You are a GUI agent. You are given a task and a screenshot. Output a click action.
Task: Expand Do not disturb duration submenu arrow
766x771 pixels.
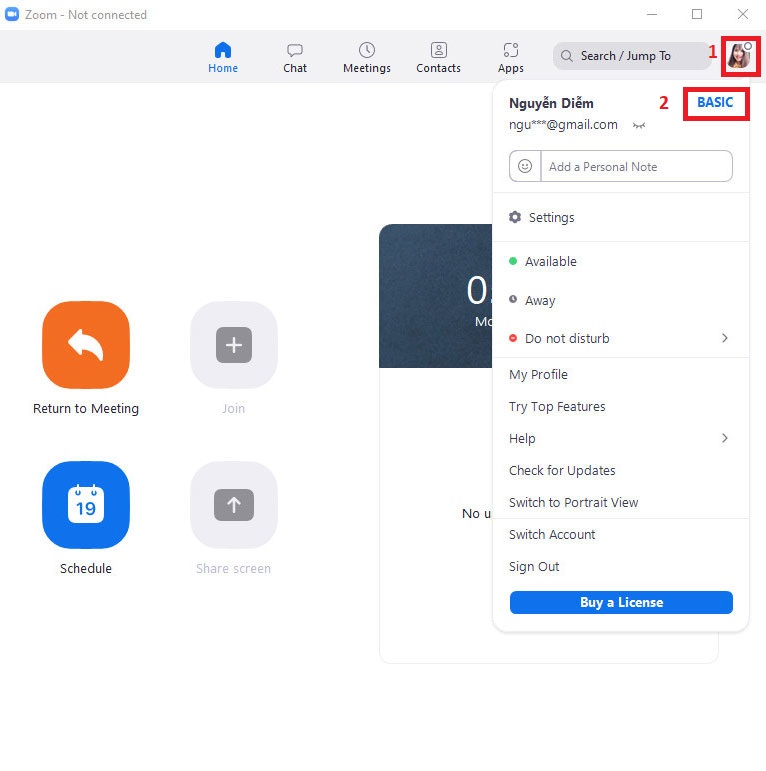click(x=725, y=338)
